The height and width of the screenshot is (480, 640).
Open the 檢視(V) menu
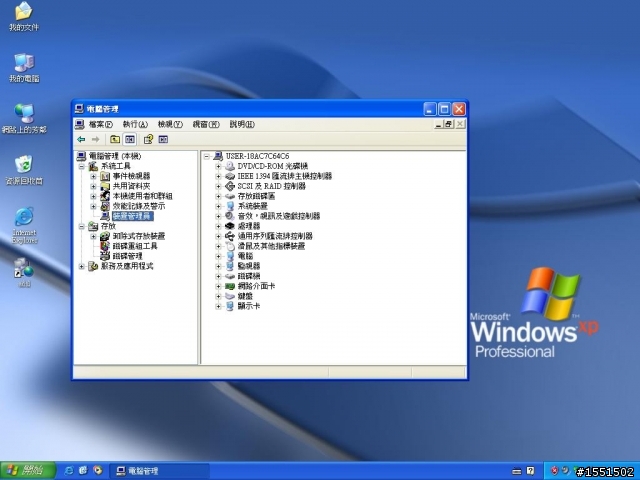point(170,124)
